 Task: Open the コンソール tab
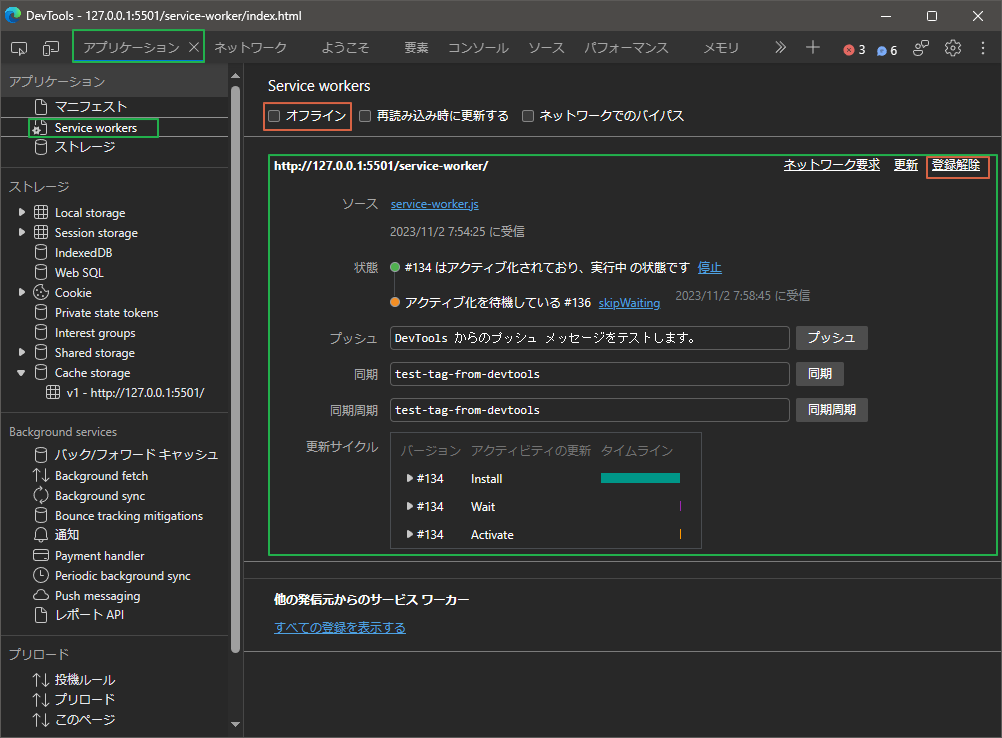[478, 47]
